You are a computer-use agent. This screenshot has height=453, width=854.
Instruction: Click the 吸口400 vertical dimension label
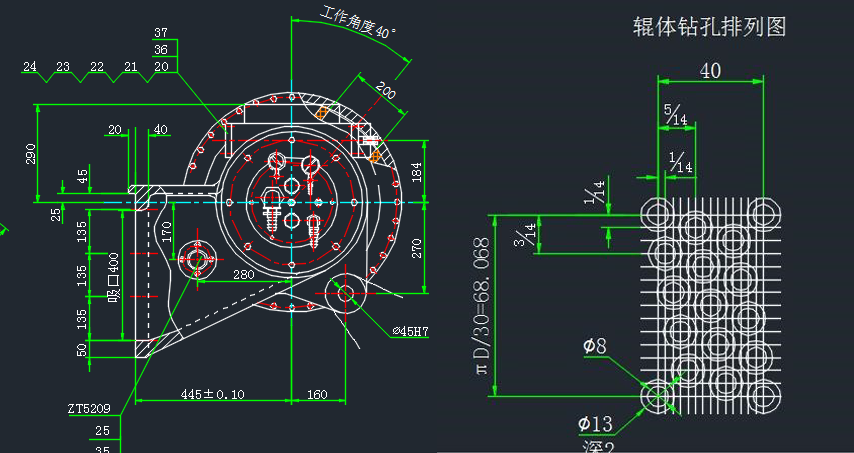[x=114, y=276]
